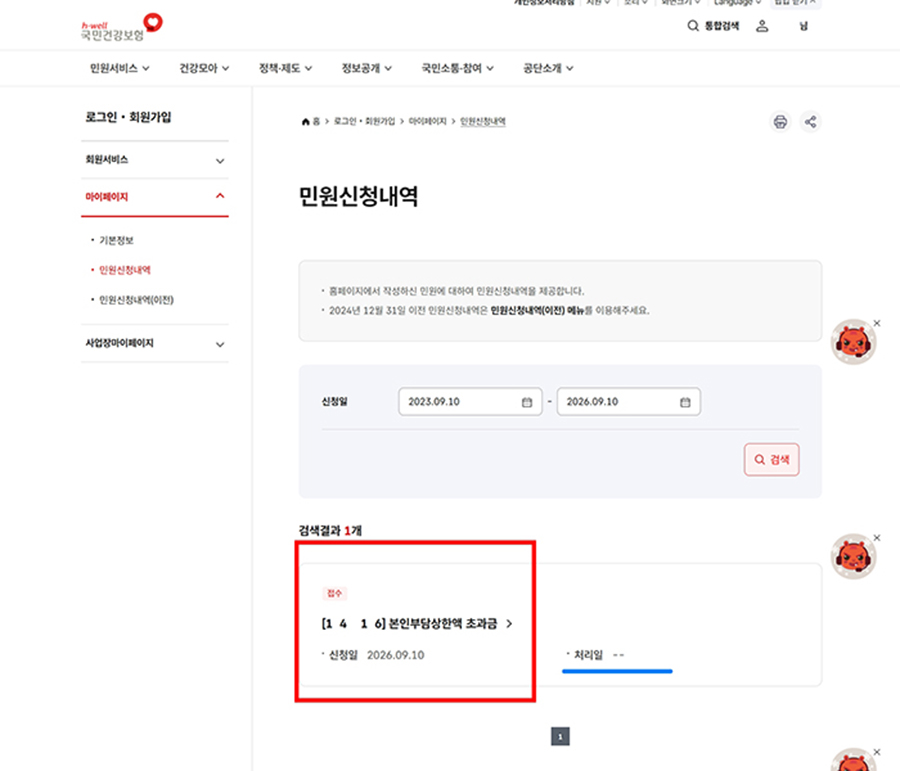Go to 기본정보 in sidebar
This screenshot has width=900, height=771.
click(x=117, y=241)
